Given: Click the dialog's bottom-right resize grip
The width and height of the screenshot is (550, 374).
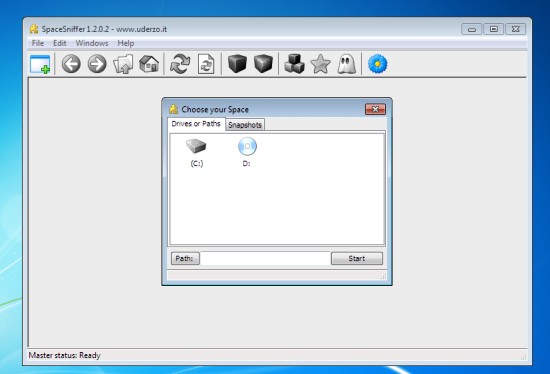Looking at the screenshot, I should point(383,276).
